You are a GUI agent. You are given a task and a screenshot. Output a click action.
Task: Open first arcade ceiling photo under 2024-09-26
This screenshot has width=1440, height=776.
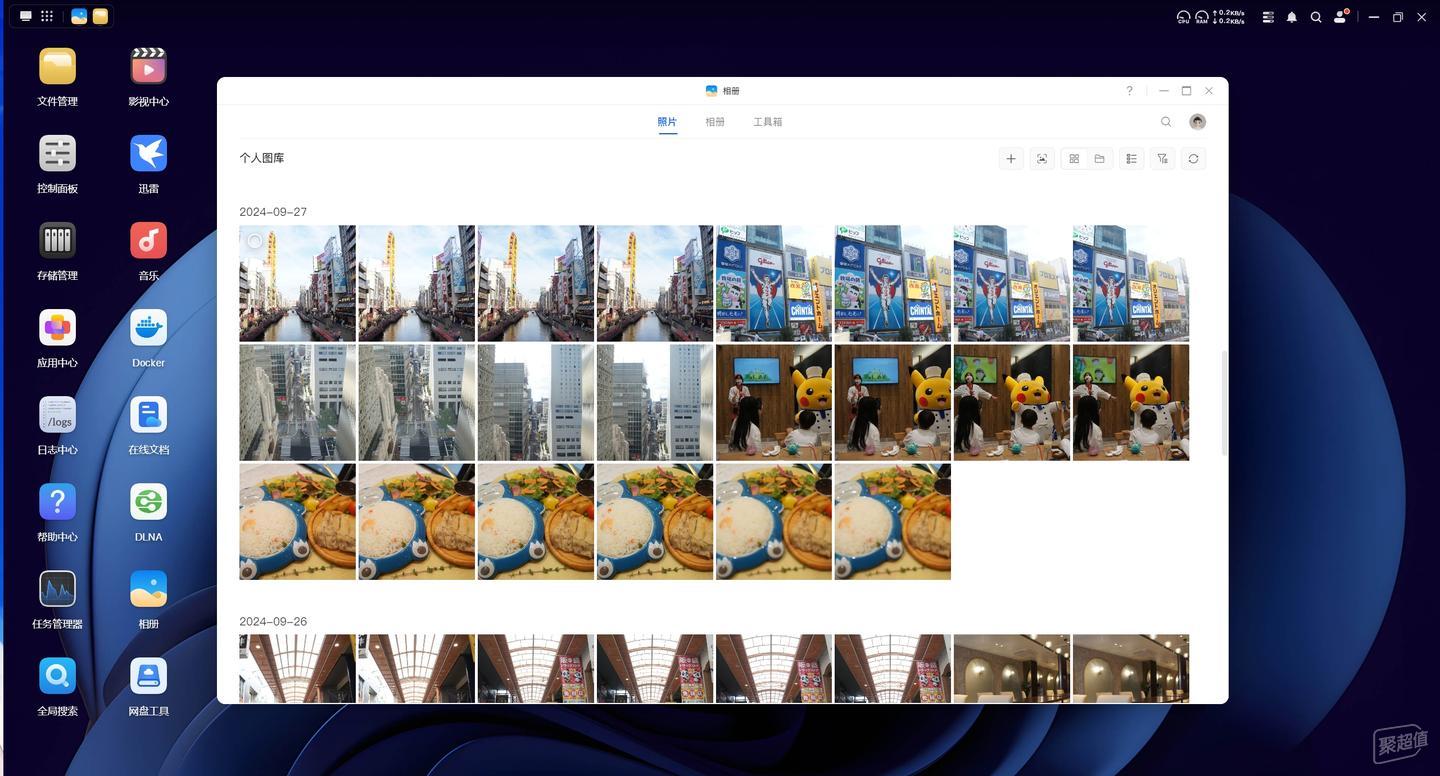(297, 668)
